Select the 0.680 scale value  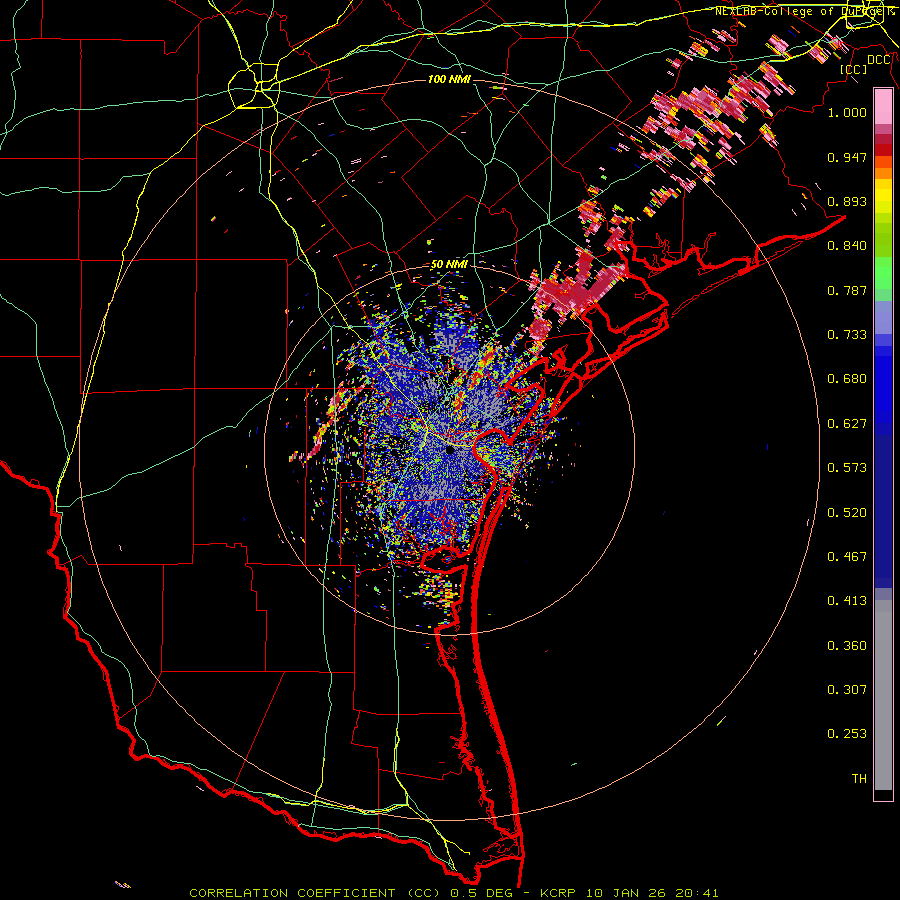(x=847, y=379)
